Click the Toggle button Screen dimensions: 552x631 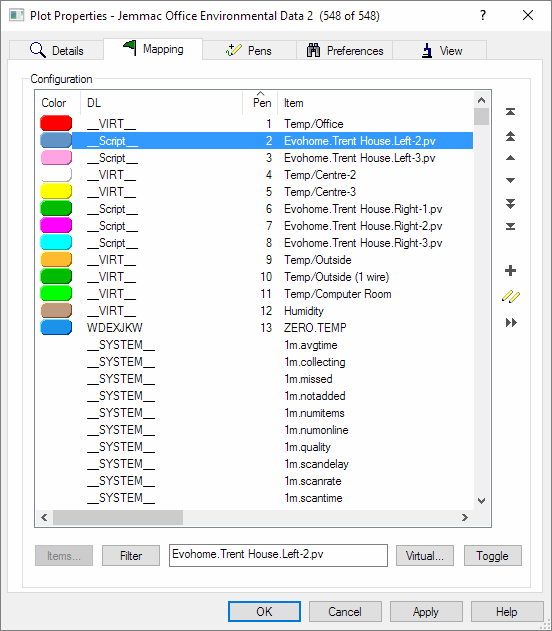(x=492, y=556)
